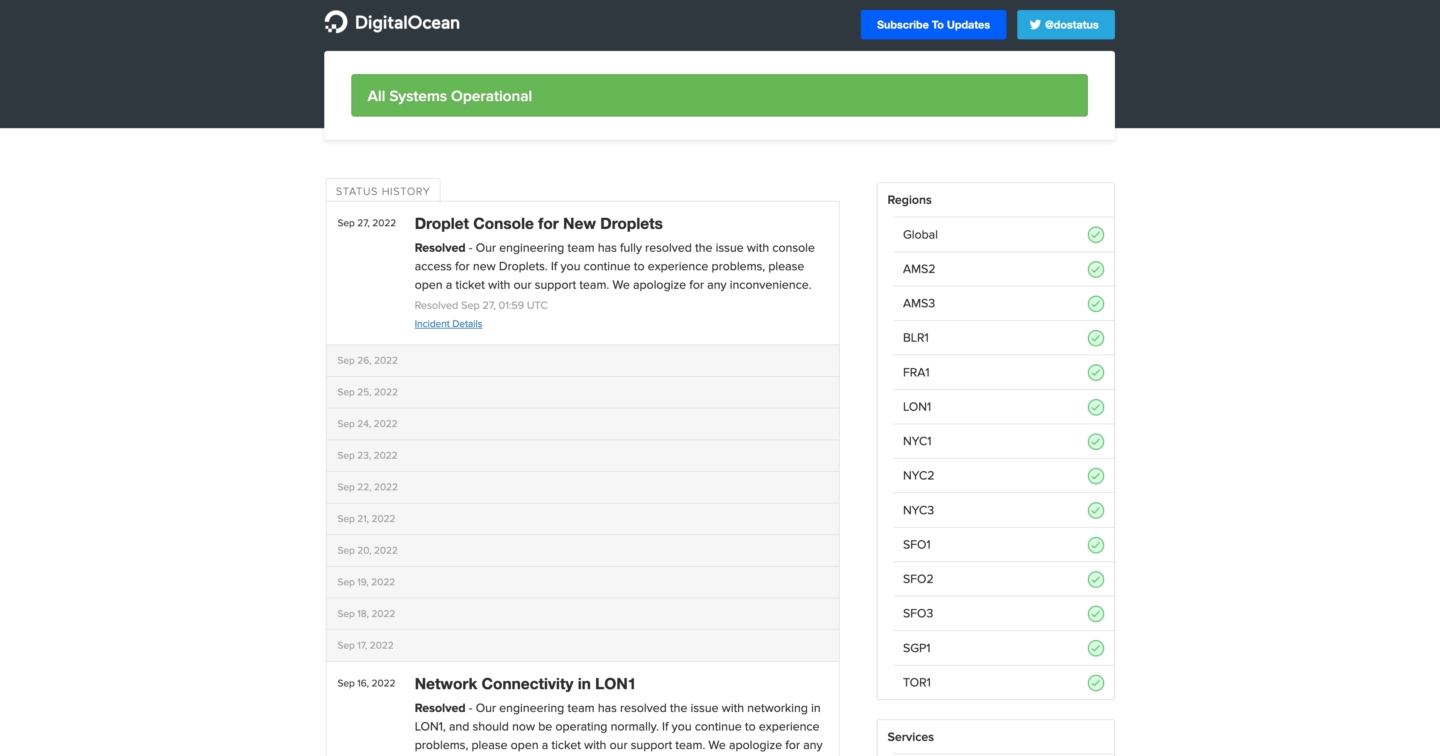
Task: Click the Sep 25, 2022 history row
Action: [583, 392]
